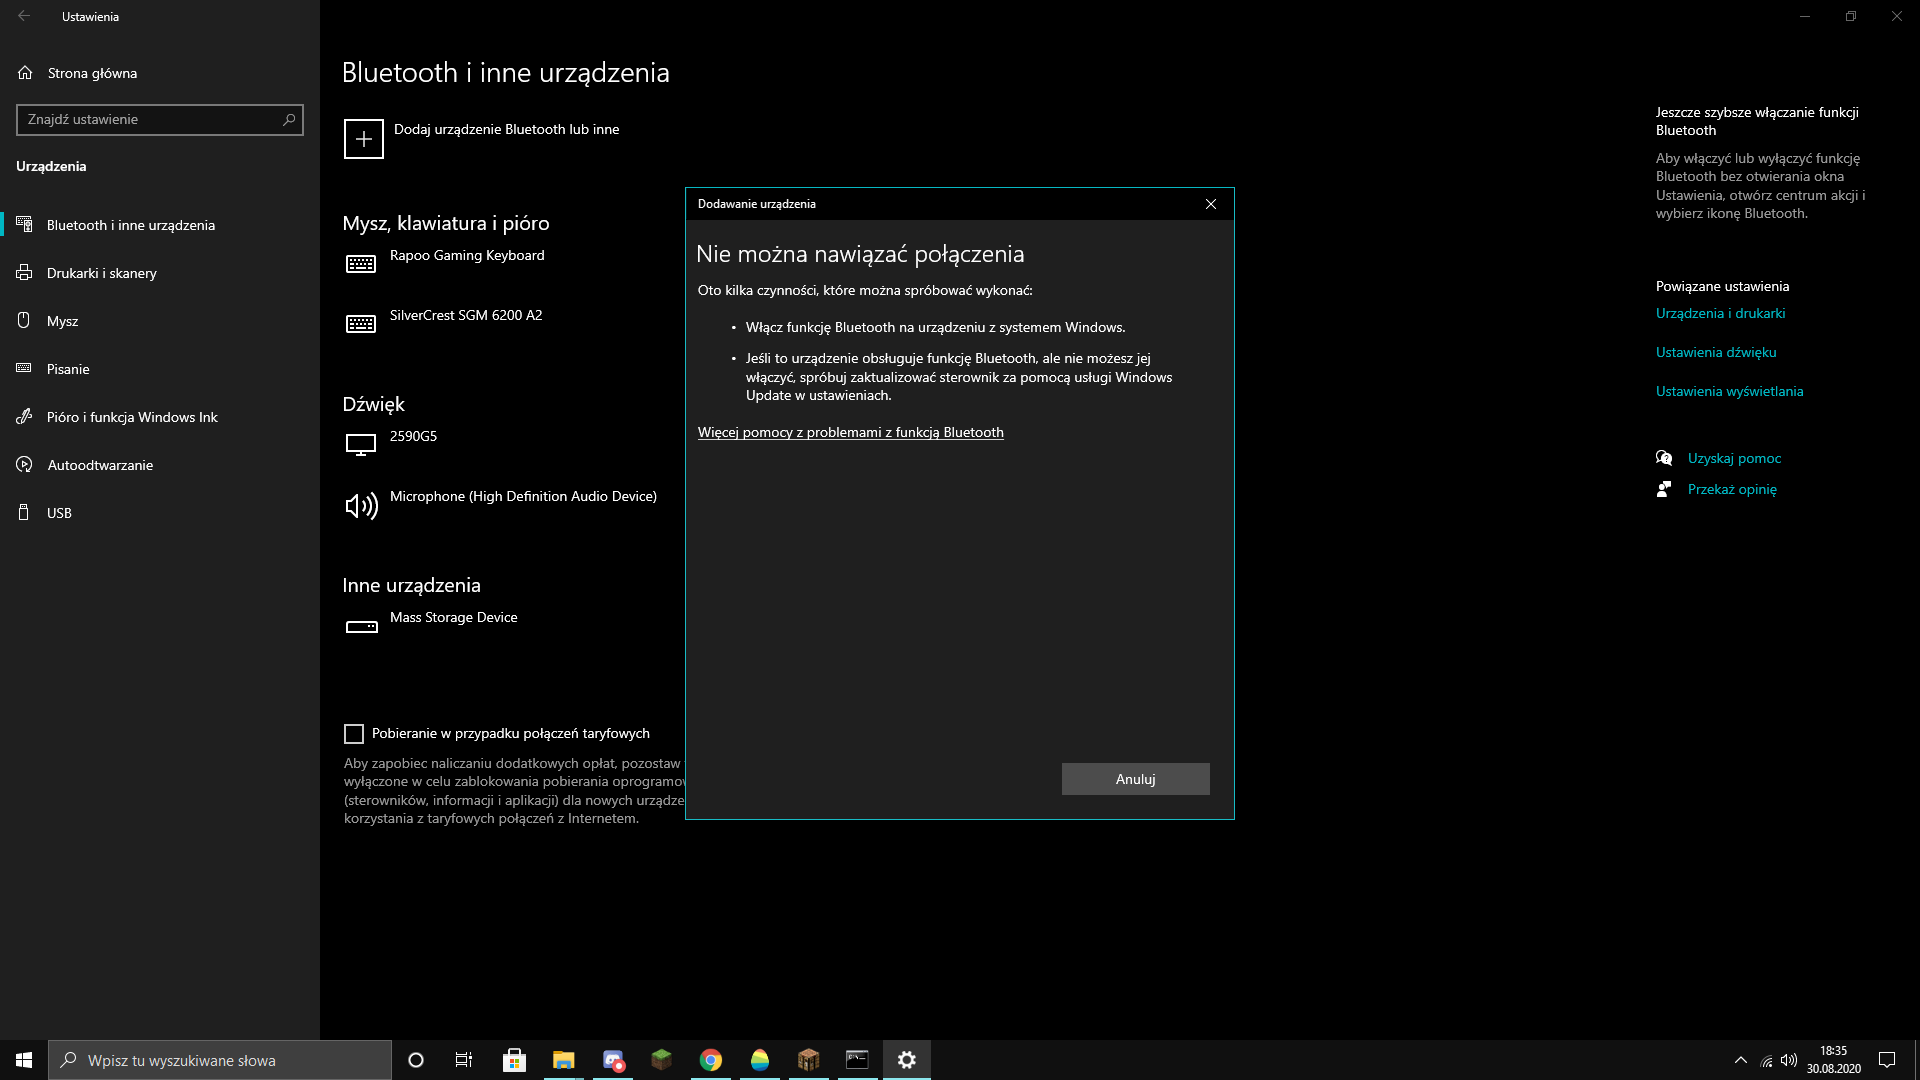Open File Explorer on the taskbar
This screenshot has height=1080, width=1920.
563,1060
